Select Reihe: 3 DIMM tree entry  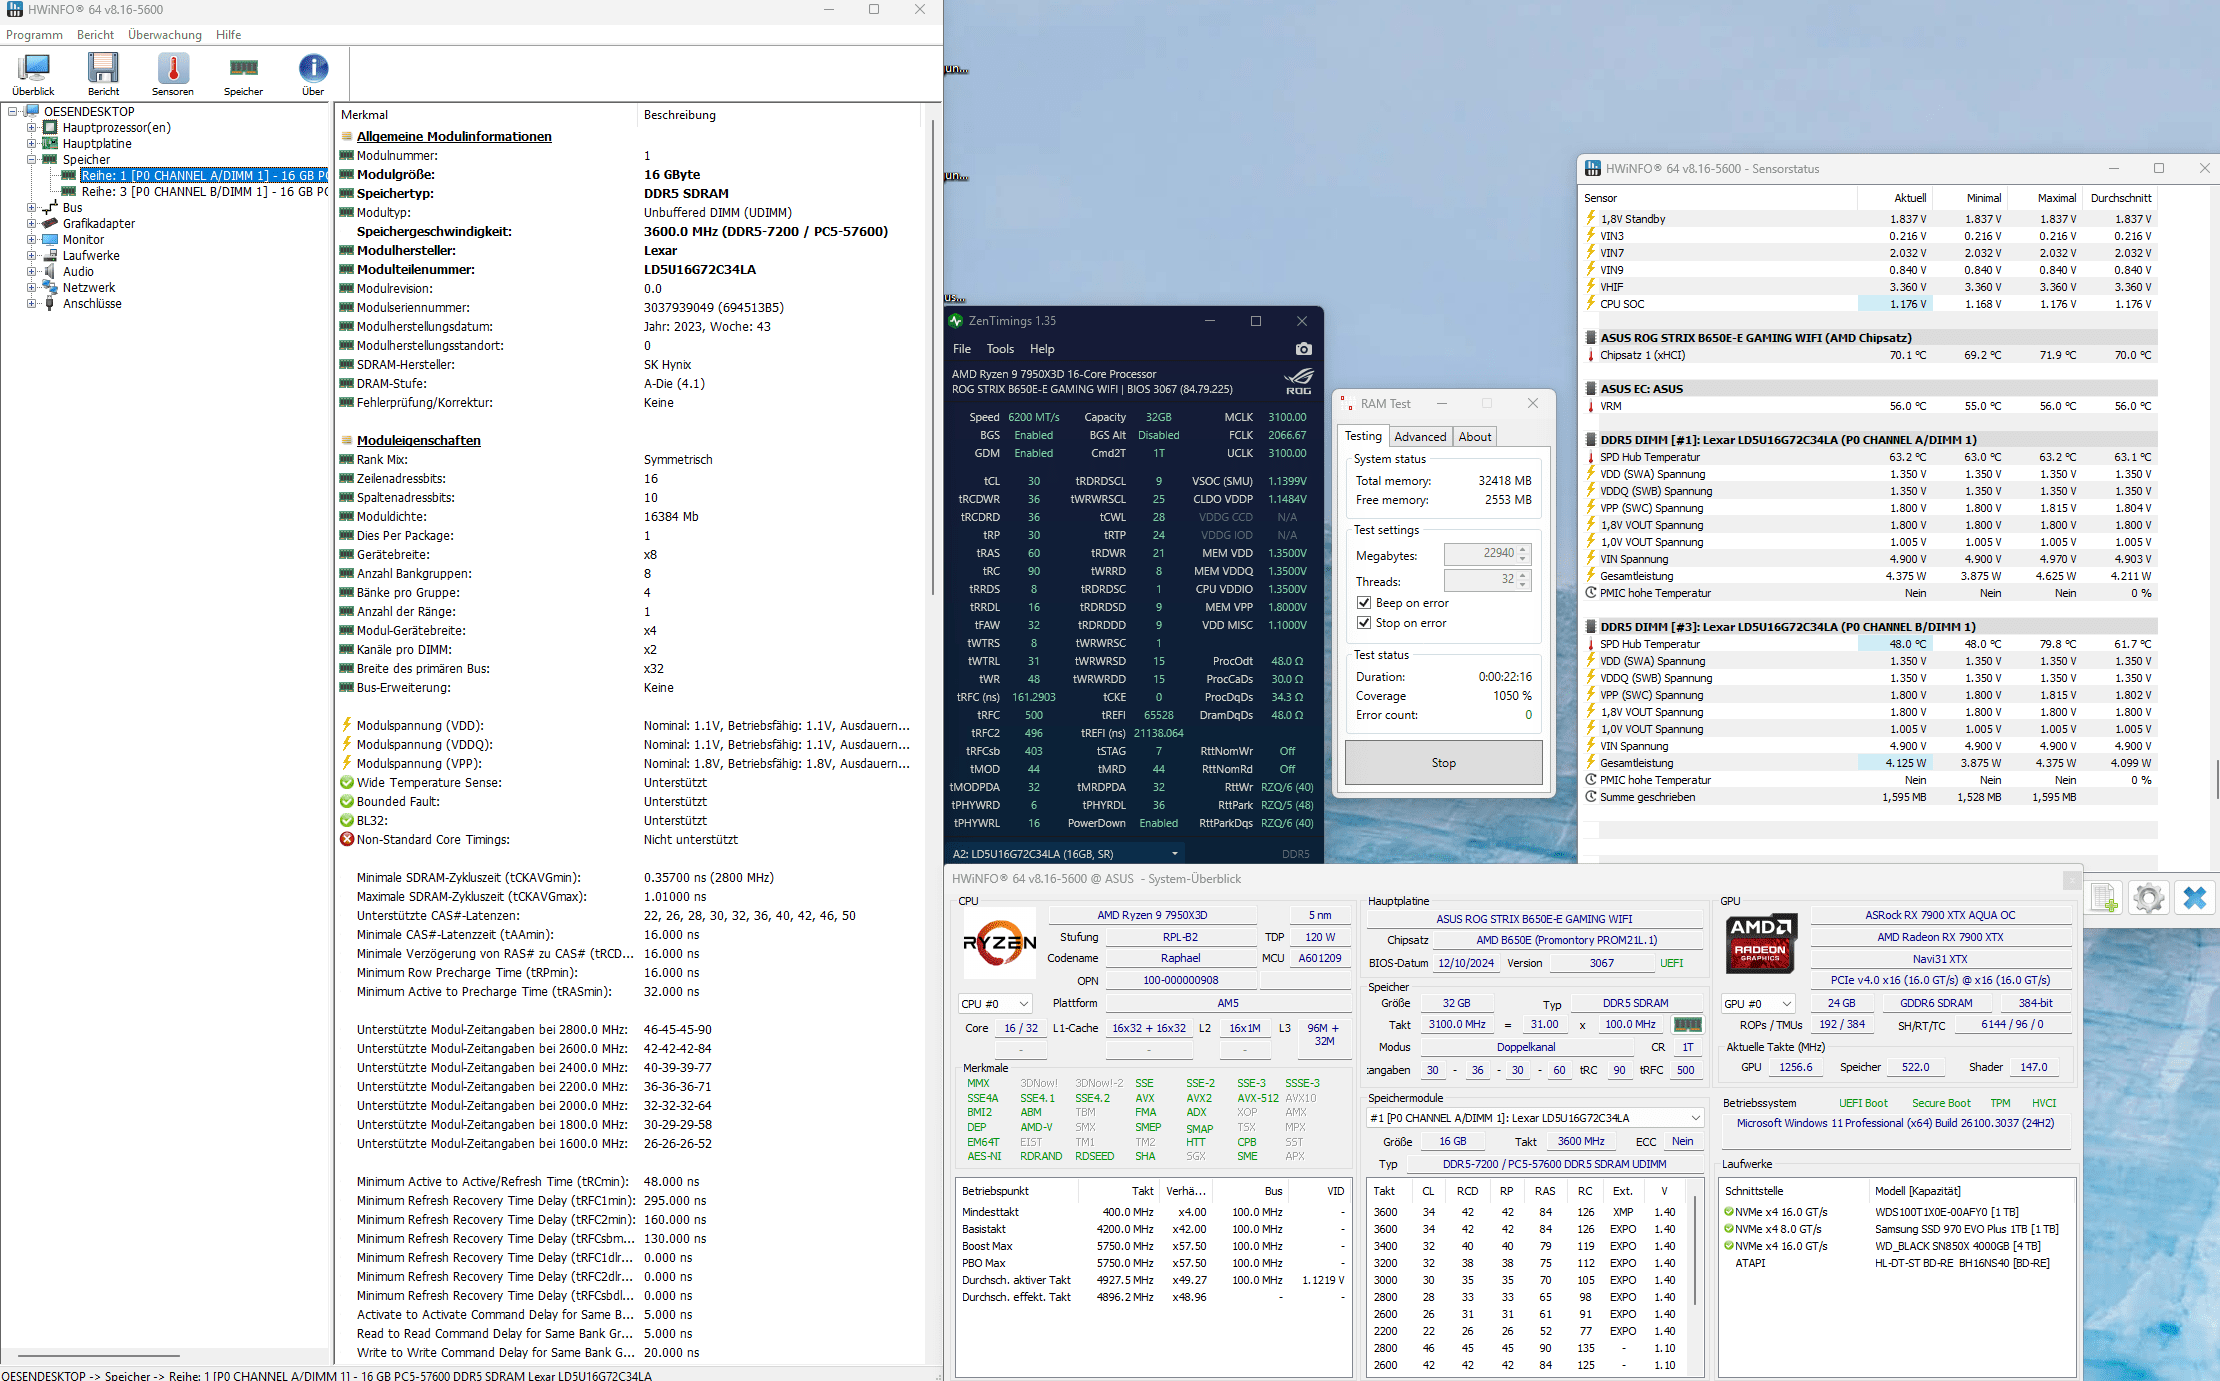tap(200, 192)
